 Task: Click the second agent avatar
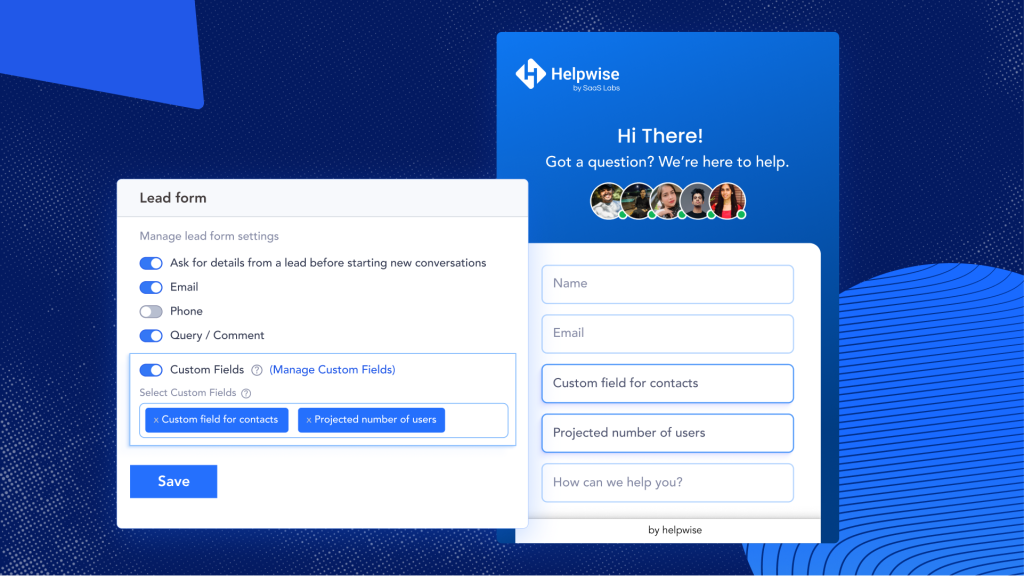[x=637, y=201]
